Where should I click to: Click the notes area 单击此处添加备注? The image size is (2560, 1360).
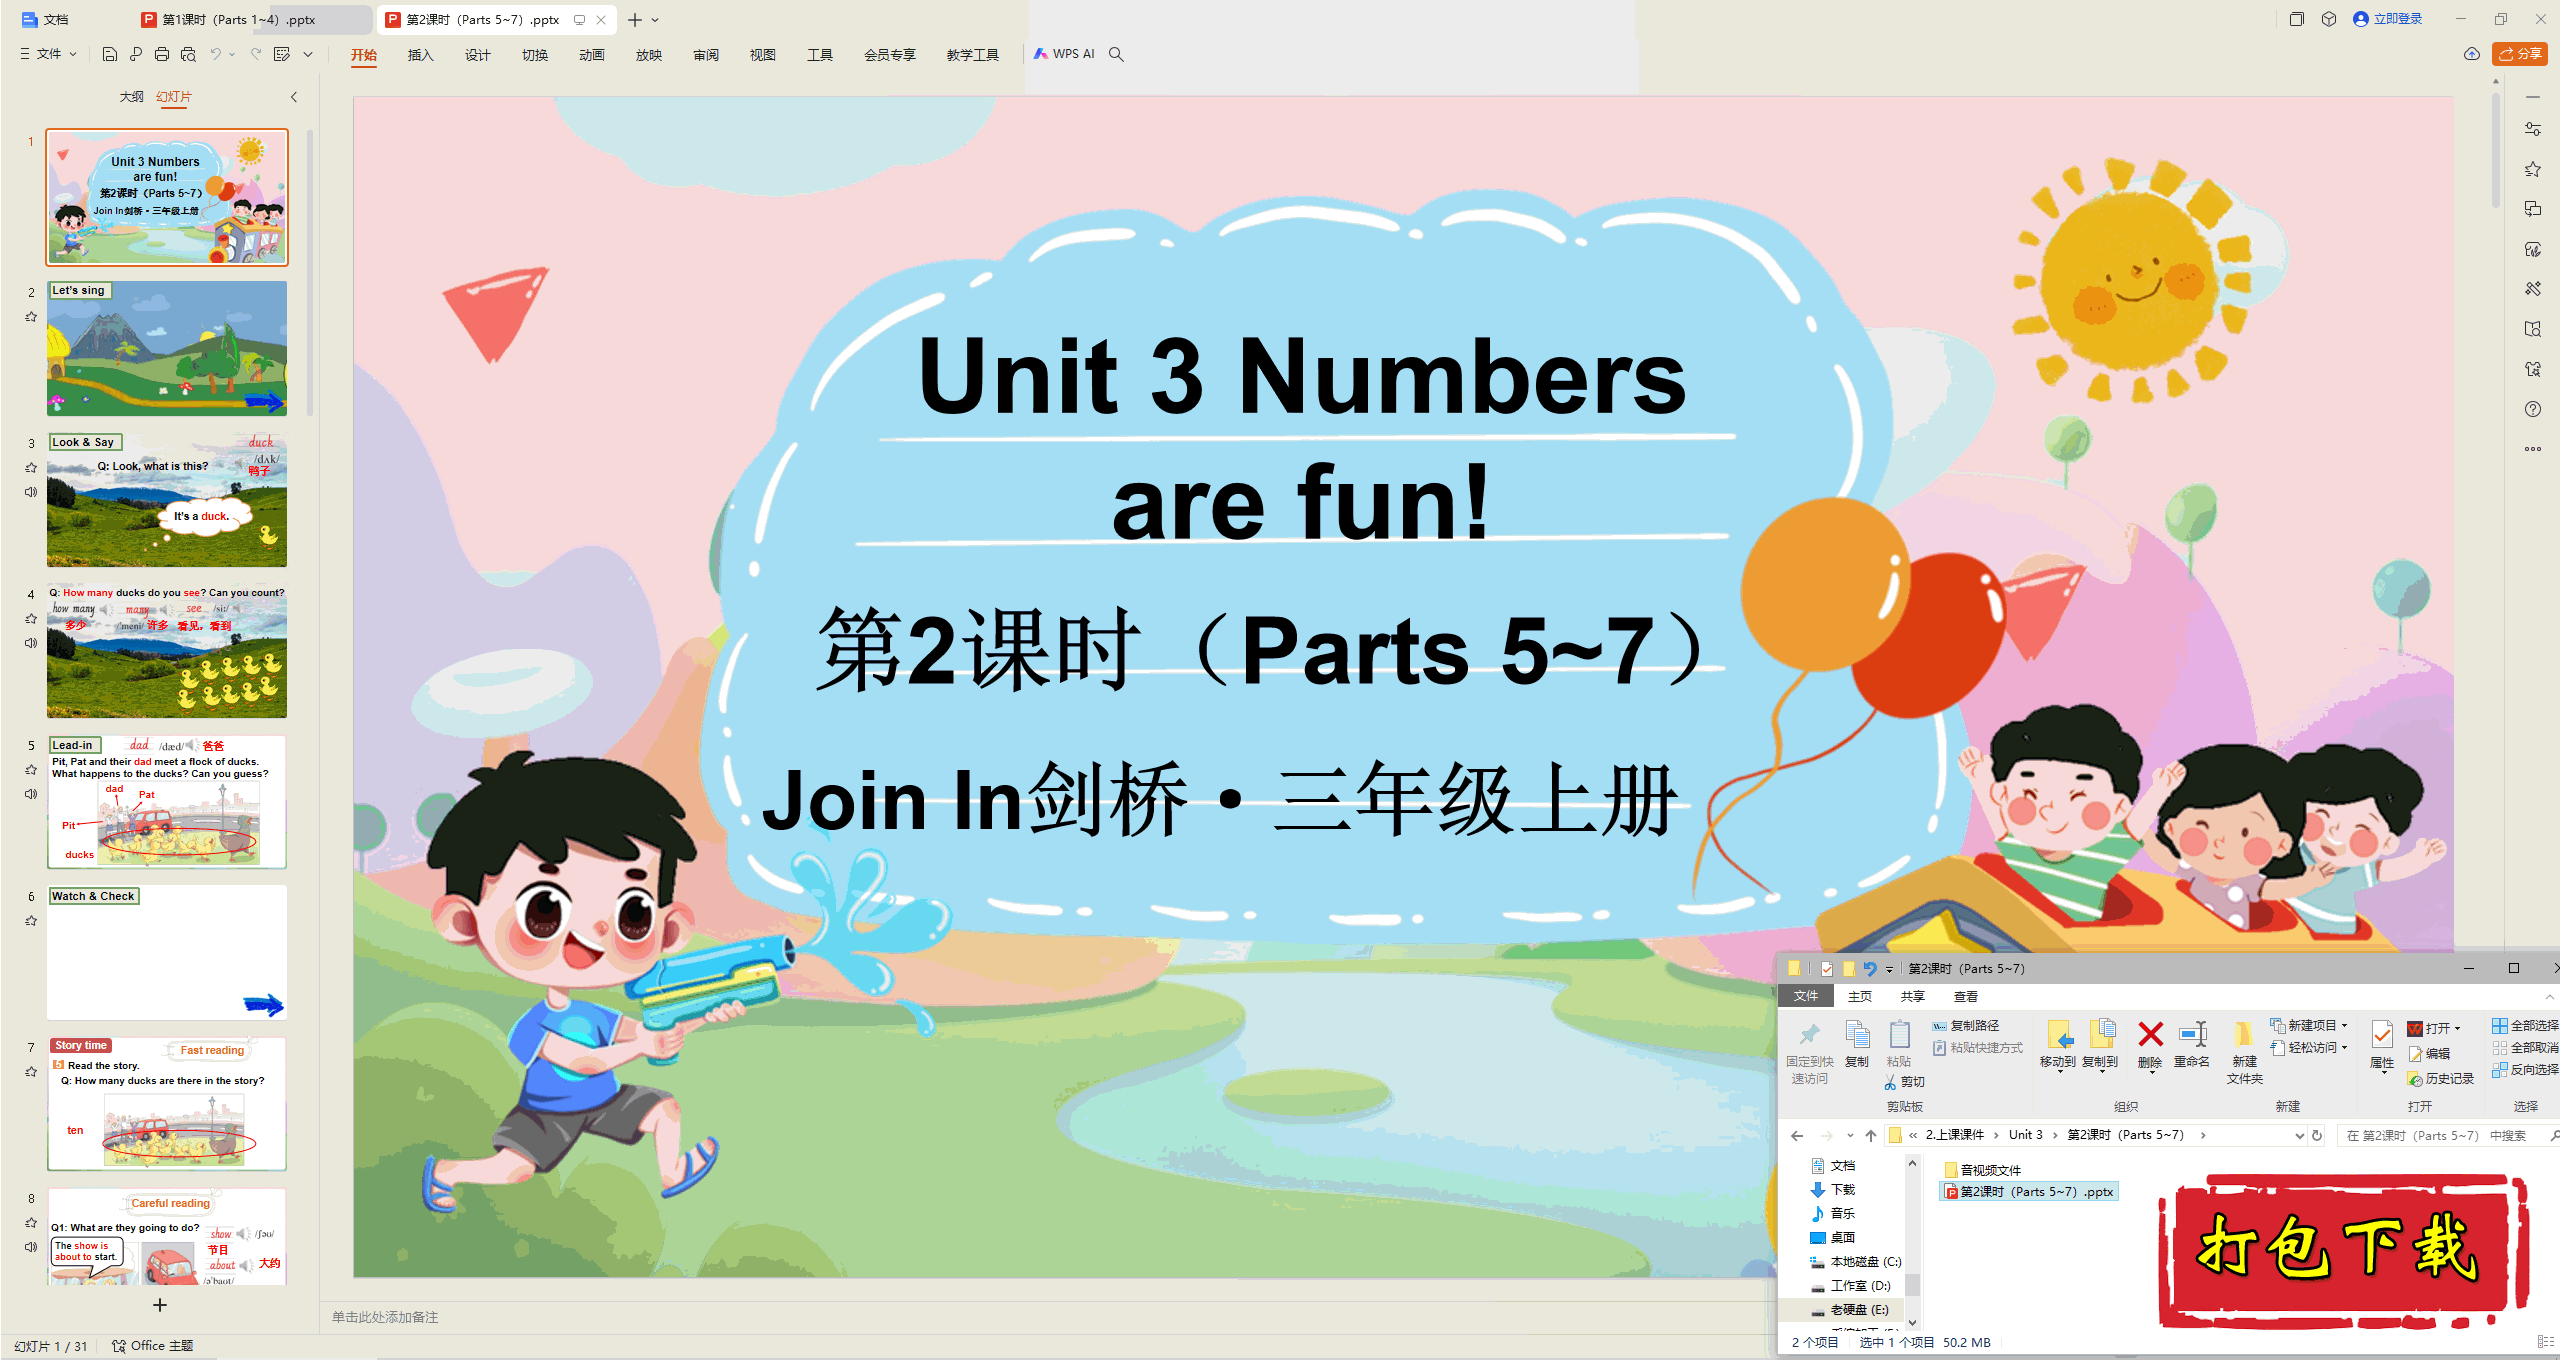coord(385,1318)
